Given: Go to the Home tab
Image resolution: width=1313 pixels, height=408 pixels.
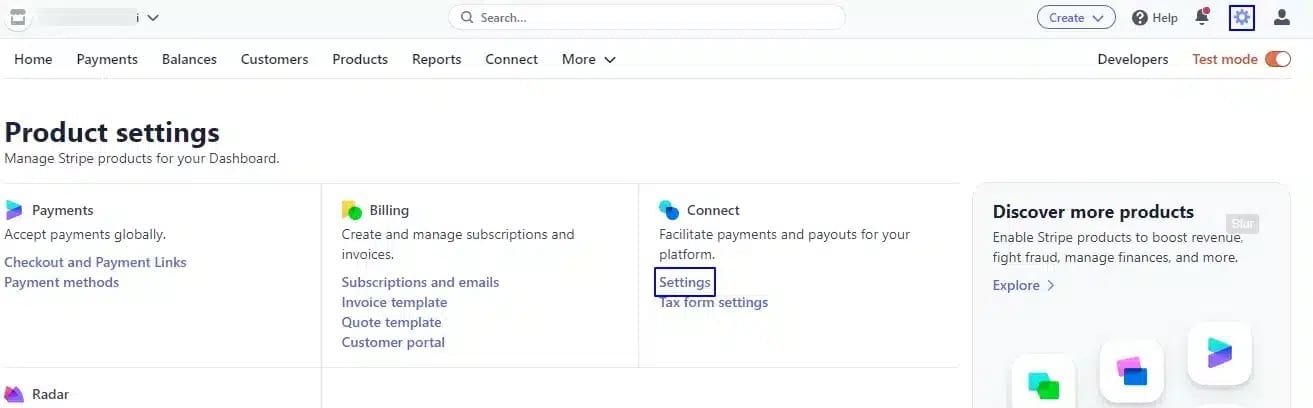Looking at the screenshot, I should (x=33, y=59).
